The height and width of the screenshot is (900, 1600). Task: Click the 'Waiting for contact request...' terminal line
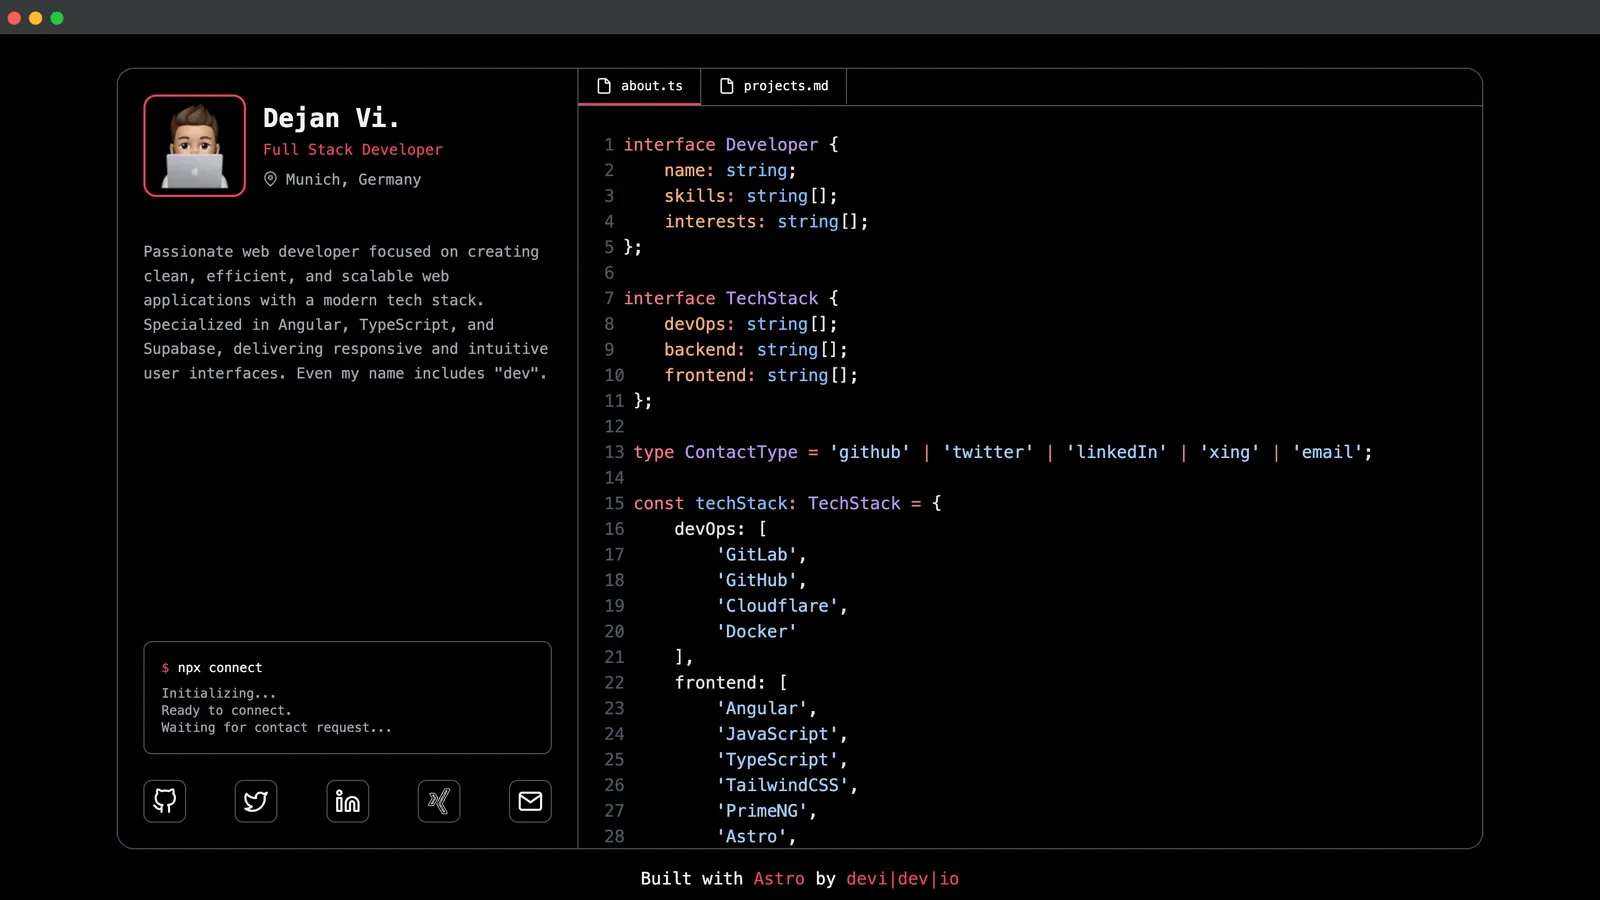275,727
